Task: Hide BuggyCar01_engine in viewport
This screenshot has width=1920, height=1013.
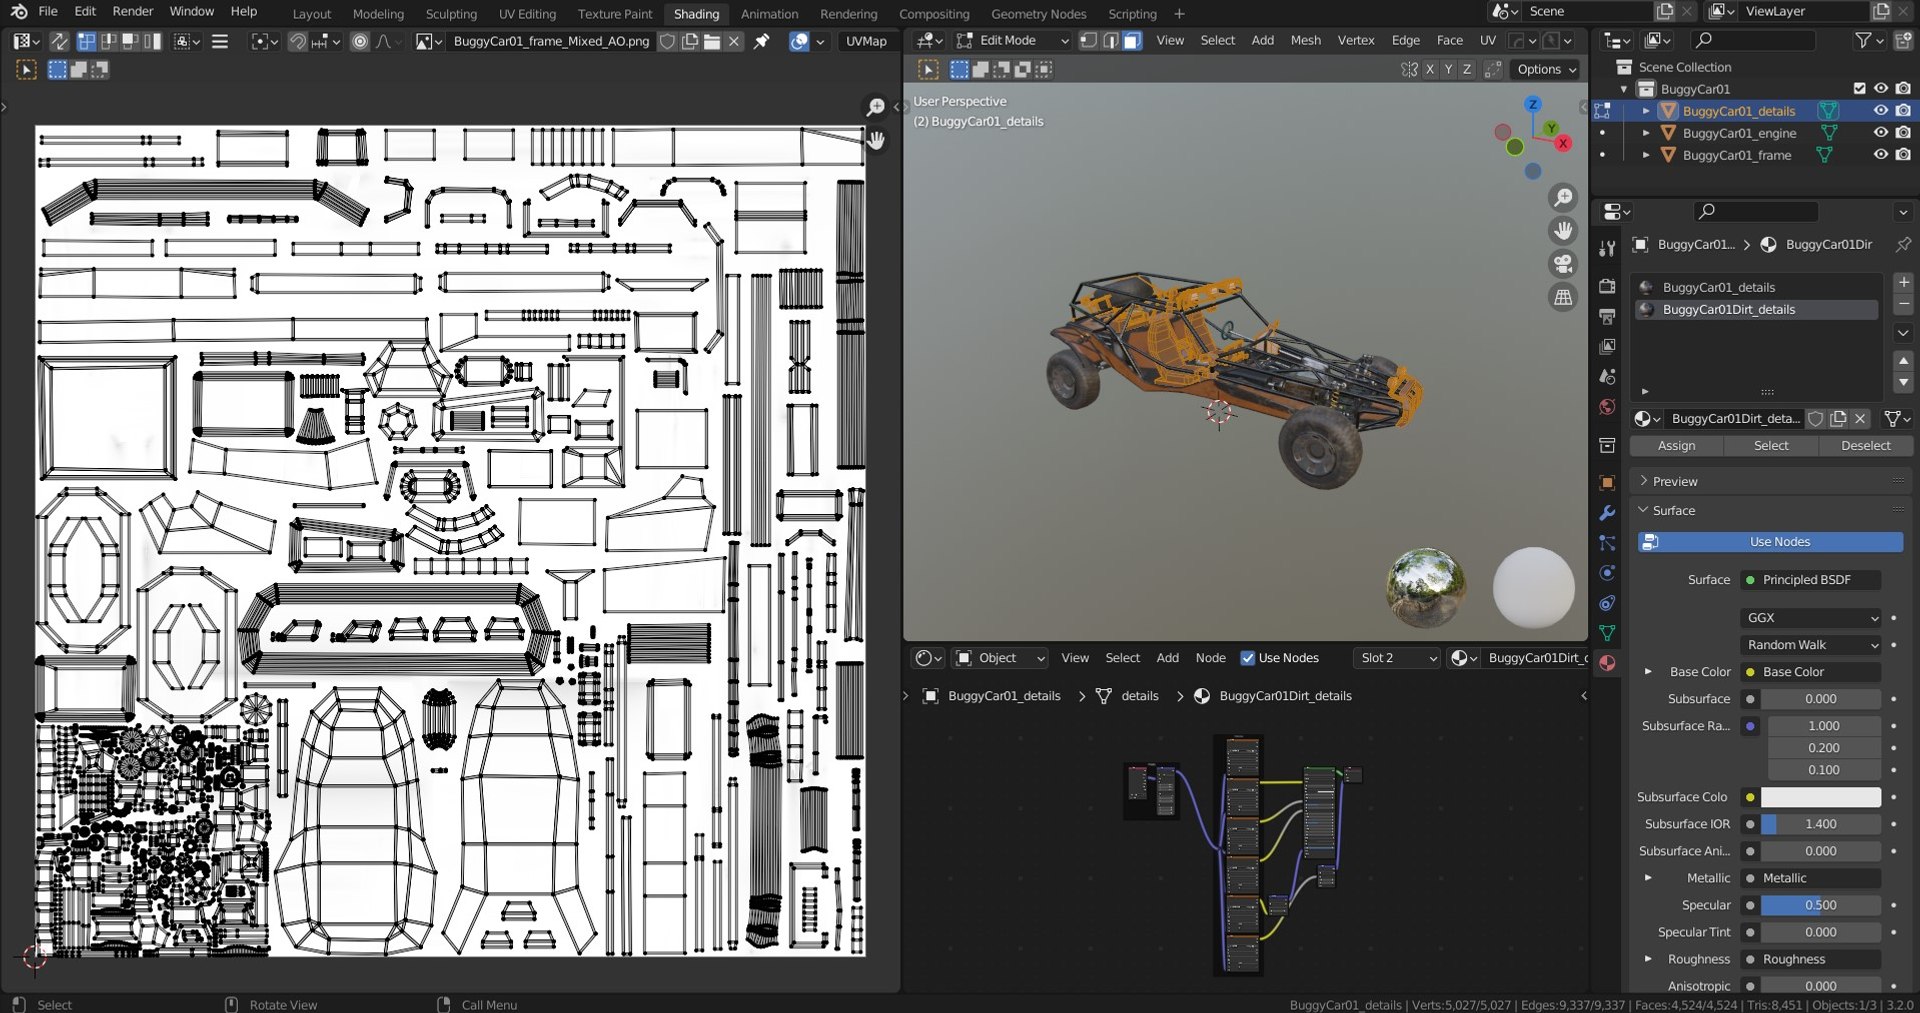Action: 1881,133
